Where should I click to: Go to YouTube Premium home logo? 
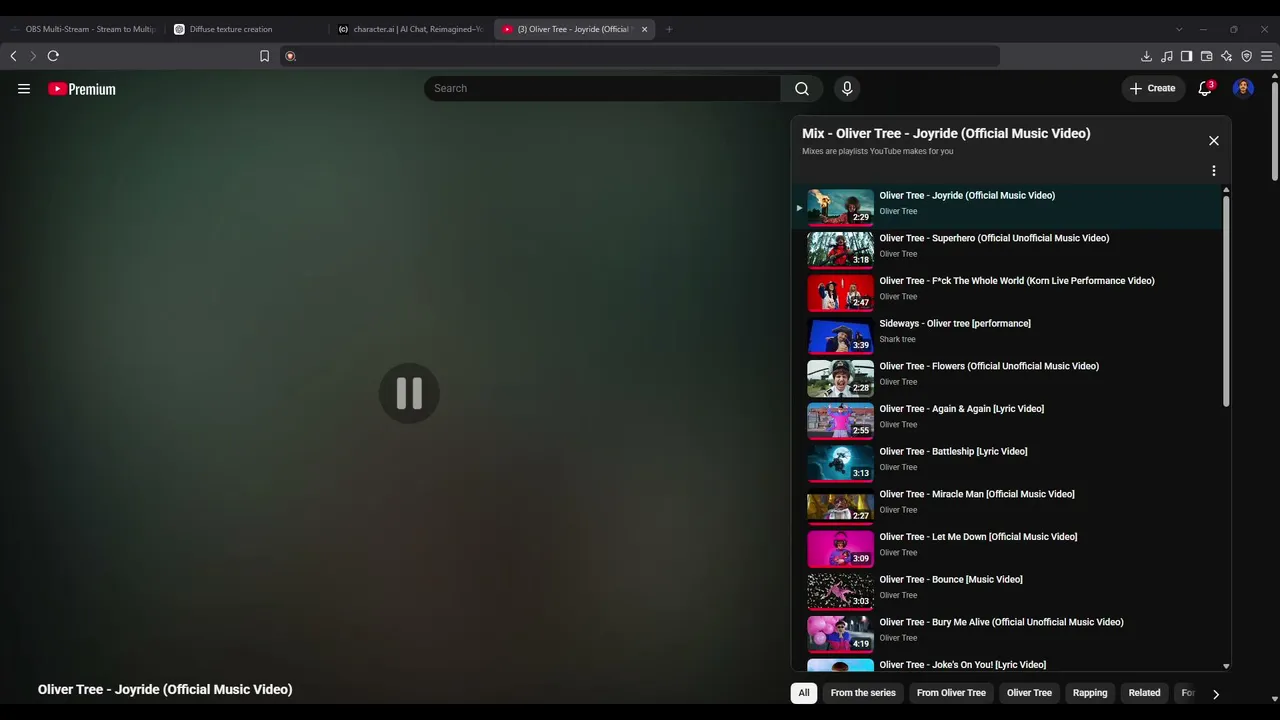(x=82, y=89)
